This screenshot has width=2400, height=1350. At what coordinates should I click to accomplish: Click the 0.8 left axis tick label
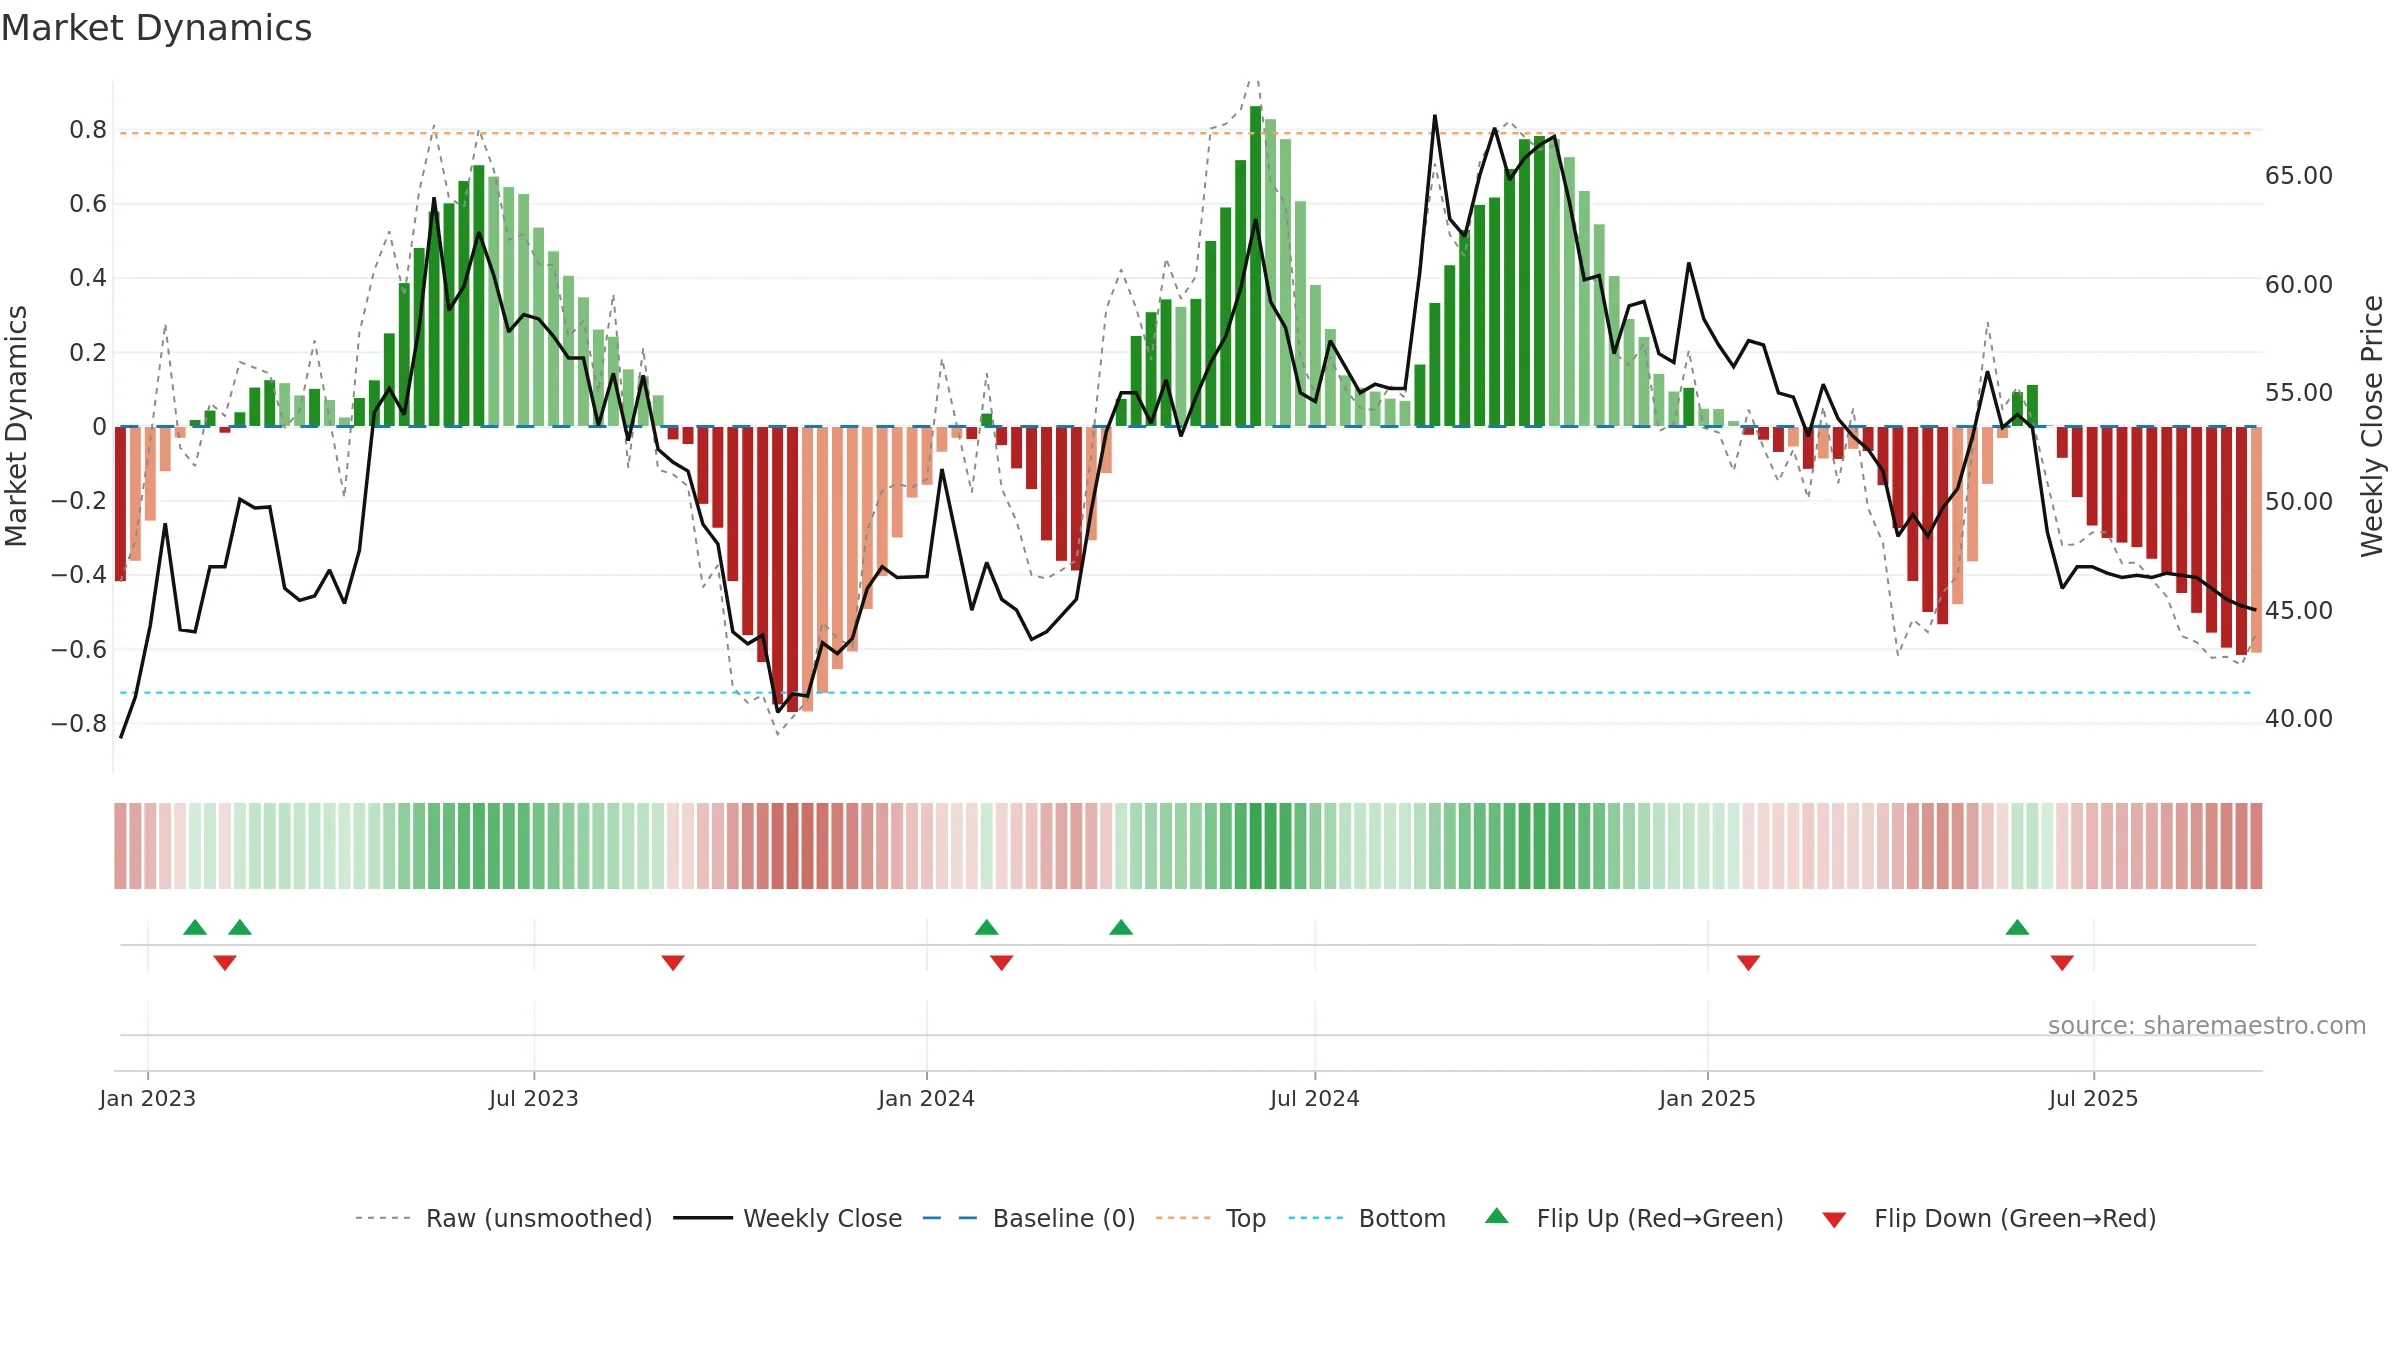(x=88, y=130)
